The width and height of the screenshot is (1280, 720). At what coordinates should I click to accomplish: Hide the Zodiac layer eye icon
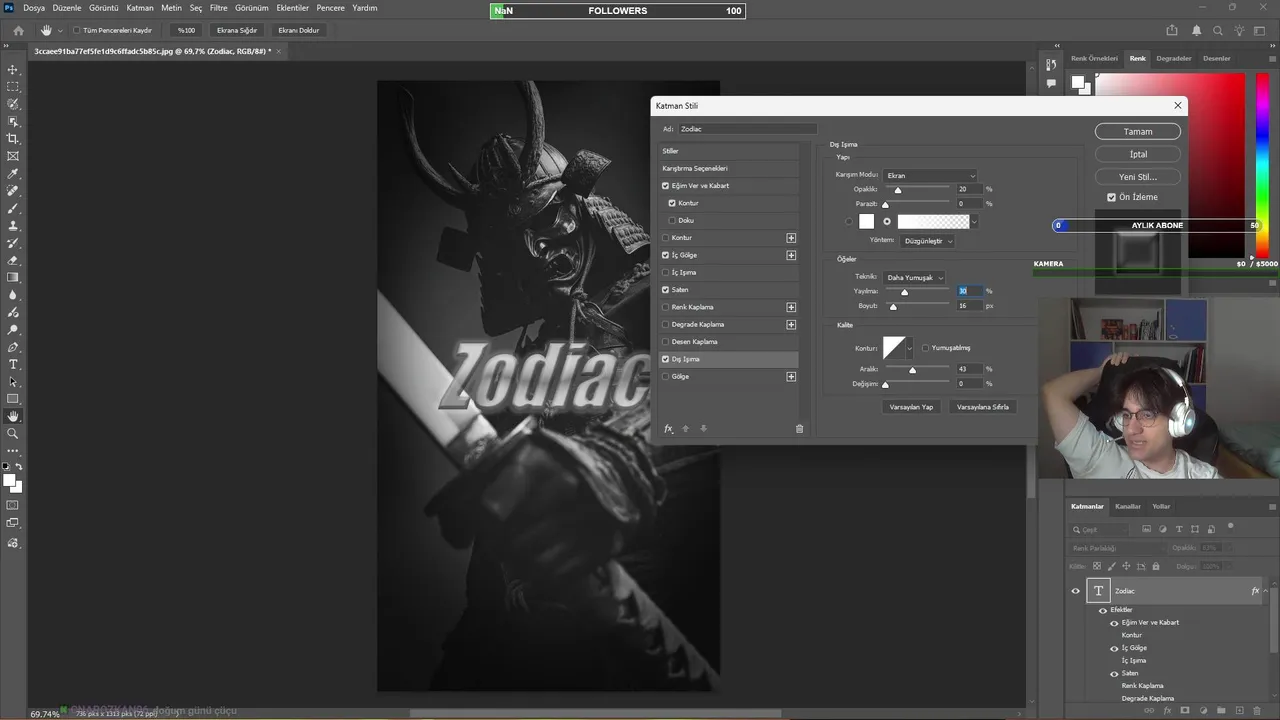point(1076,591)
